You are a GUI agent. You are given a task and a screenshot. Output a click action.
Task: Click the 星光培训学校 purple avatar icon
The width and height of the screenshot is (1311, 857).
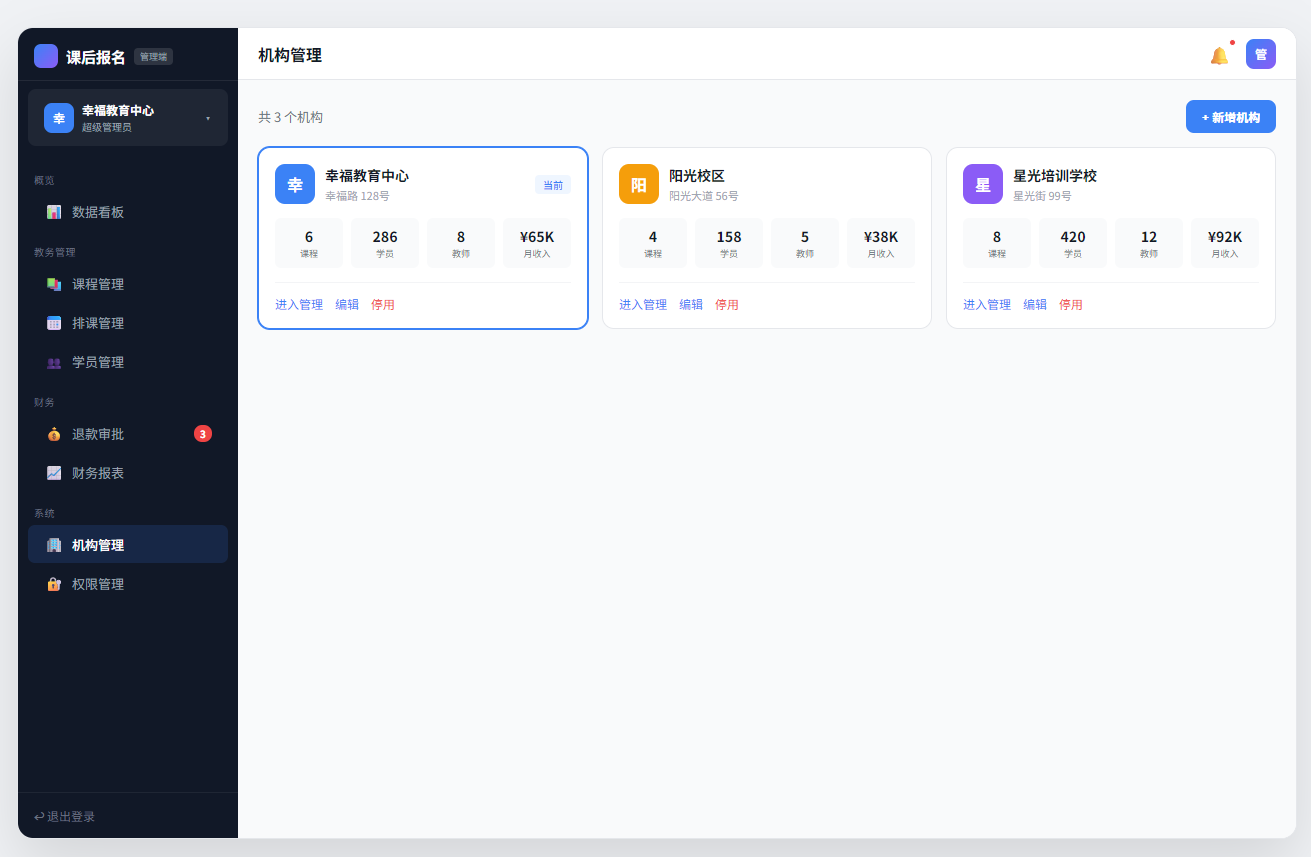pos(983,184)
